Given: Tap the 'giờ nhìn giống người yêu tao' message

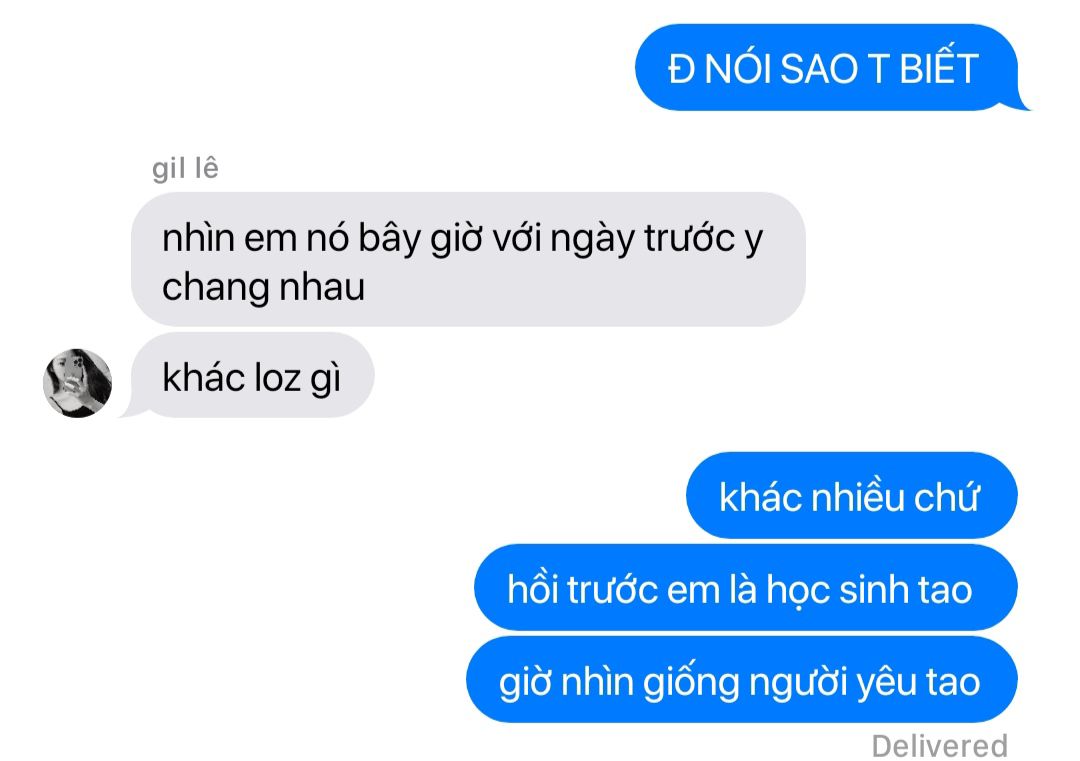Looking at the screenshot, I should click(x=742, y=680).
